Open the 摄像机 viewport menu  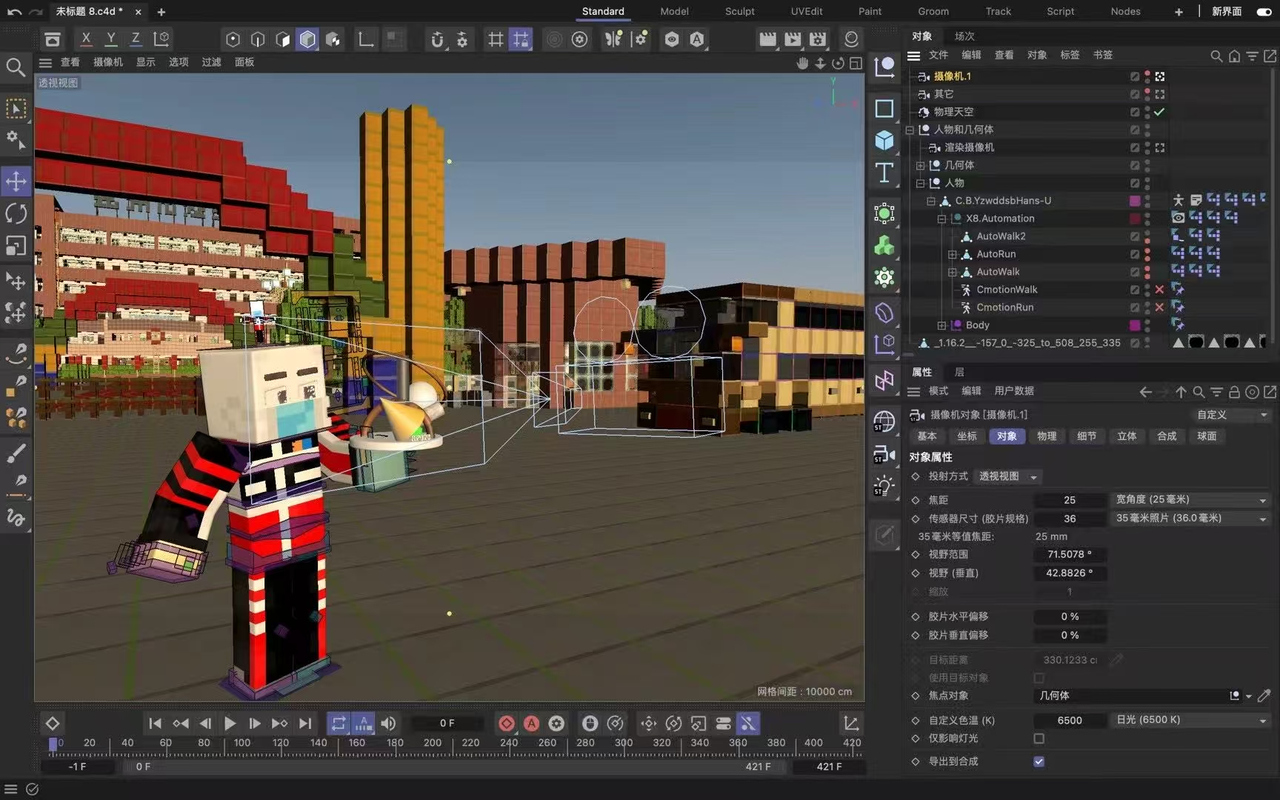[x=108, y=62]
